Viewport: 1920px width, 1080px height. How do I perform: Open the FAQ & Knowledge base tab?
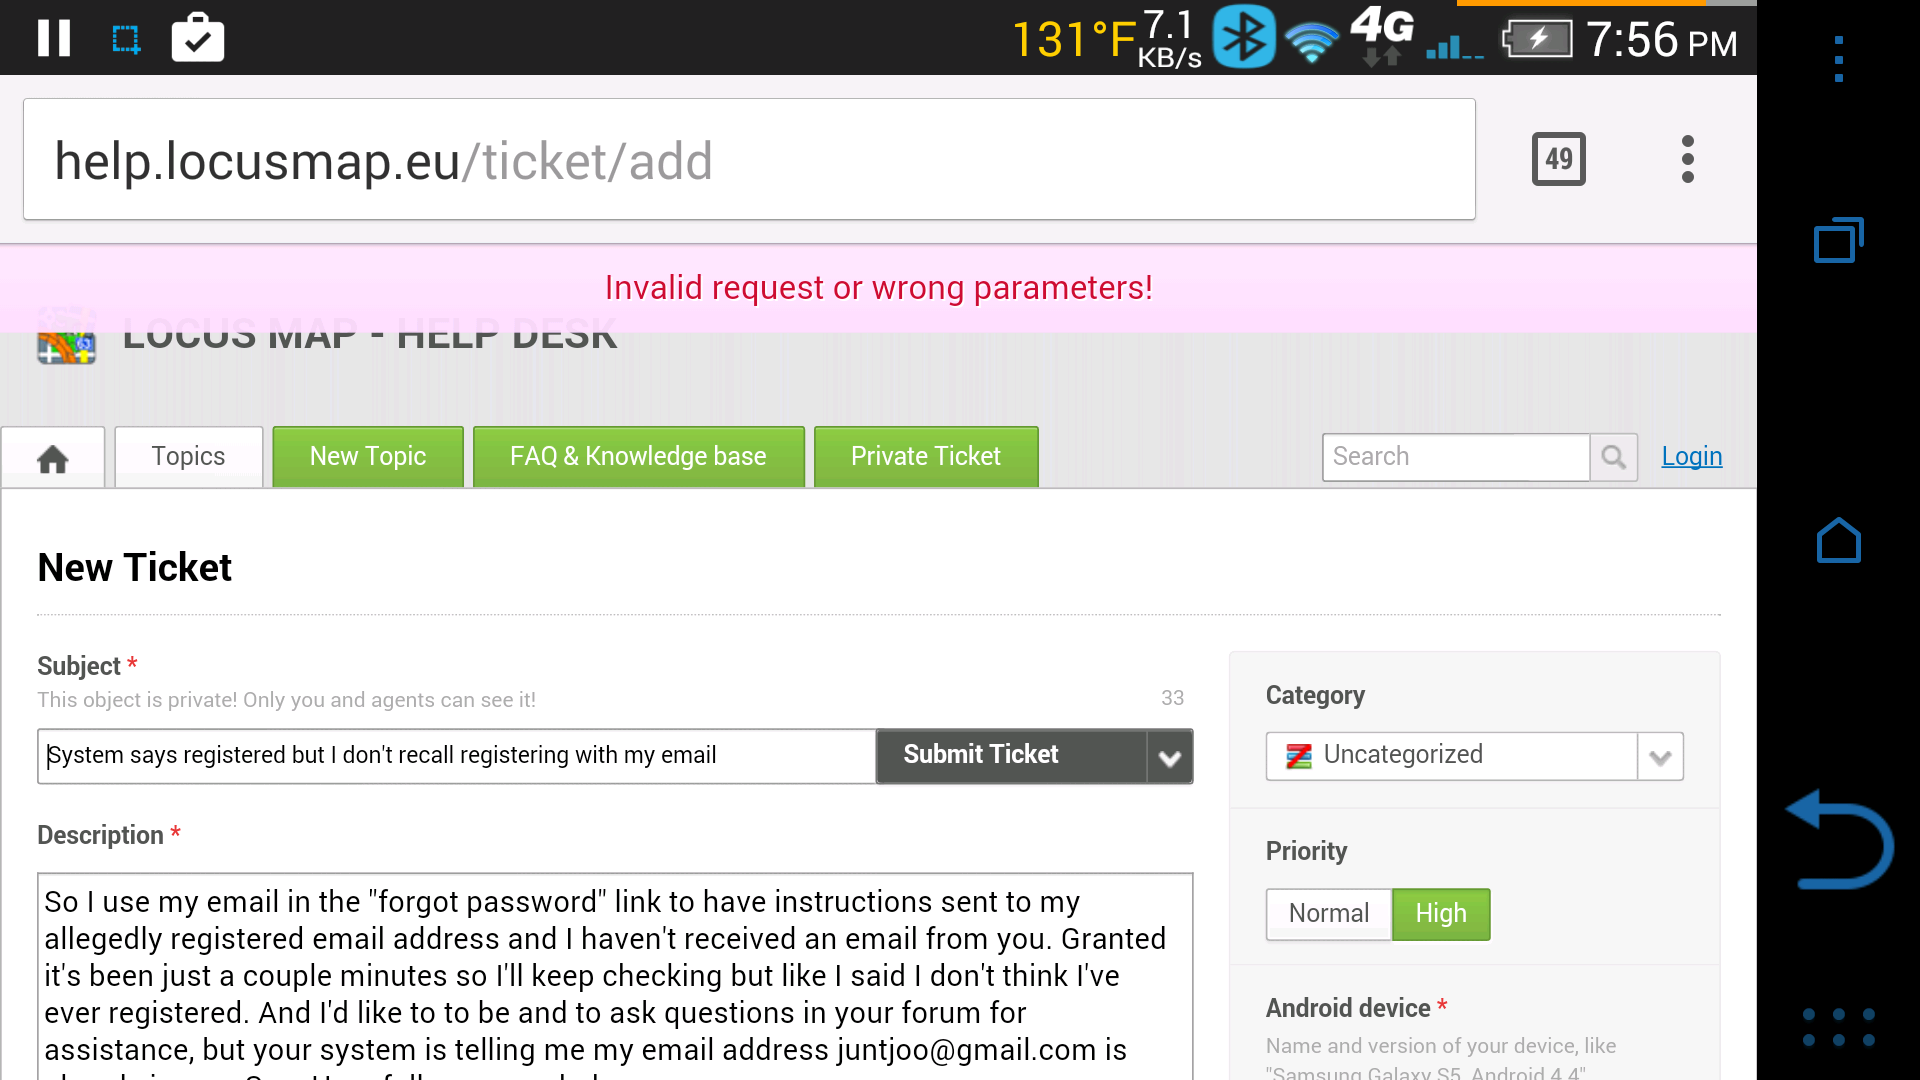point(638,457)
